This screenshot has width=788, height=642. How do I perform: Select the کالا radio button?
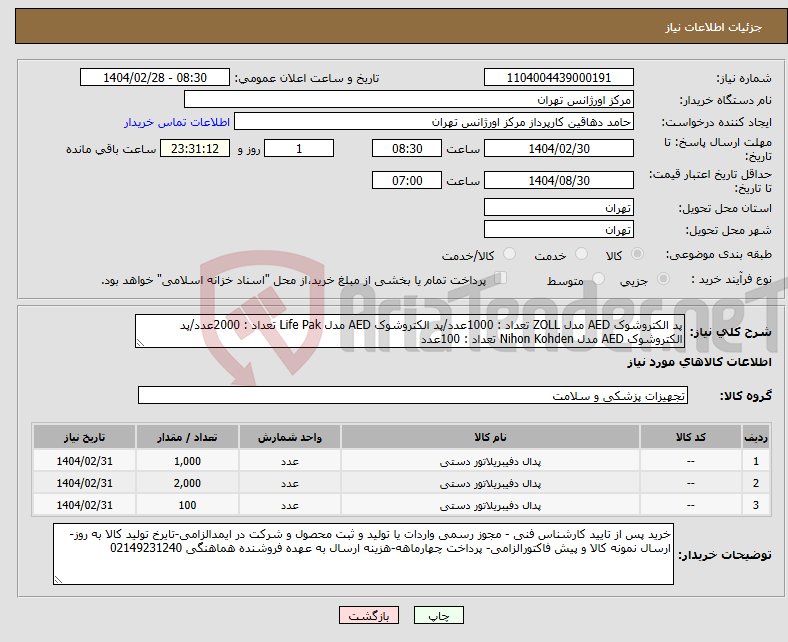pyautogui.click(x=637, y=254)
